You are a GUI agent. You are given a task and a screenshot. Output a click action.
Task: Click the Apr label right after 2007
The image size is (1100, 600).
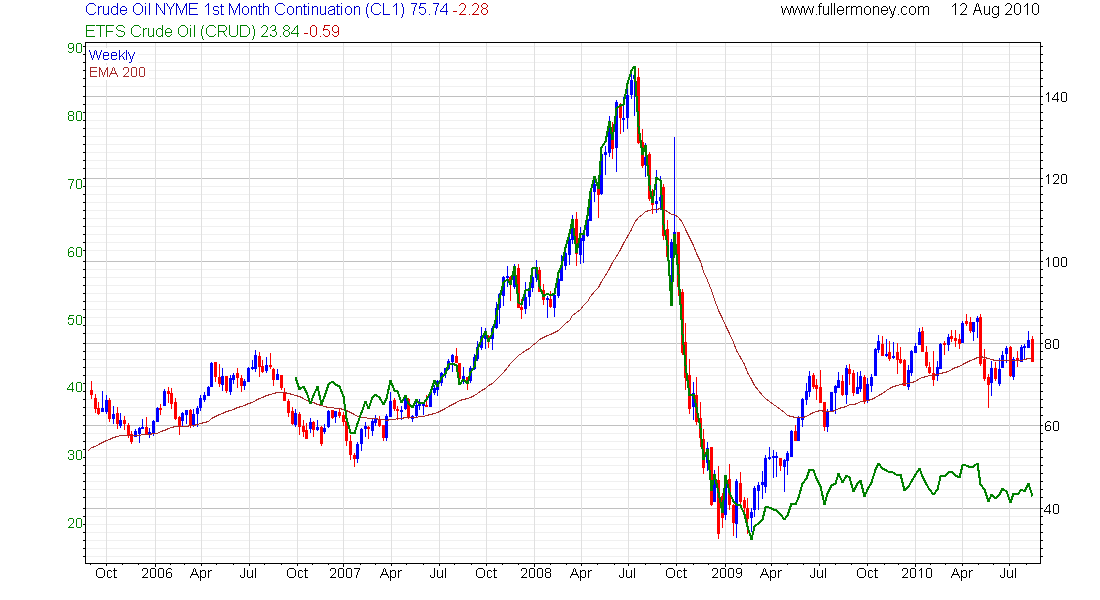(x=391, y=573)
